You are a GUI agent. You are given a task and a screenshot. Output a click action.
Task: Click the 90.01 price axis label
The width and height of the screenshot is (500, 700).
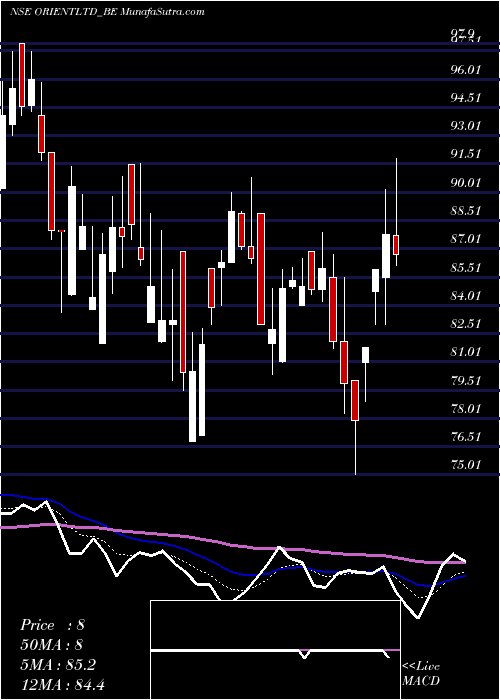[x=466, y=183]
